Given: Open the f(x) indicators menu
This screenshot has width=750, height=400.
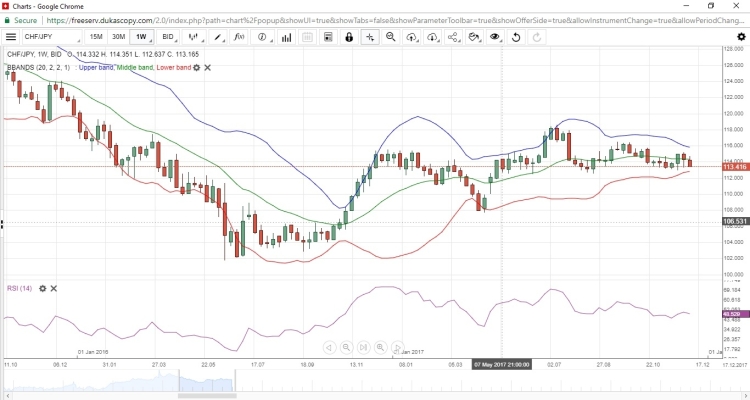Looking at the screenshot, I should coord(238,37).
